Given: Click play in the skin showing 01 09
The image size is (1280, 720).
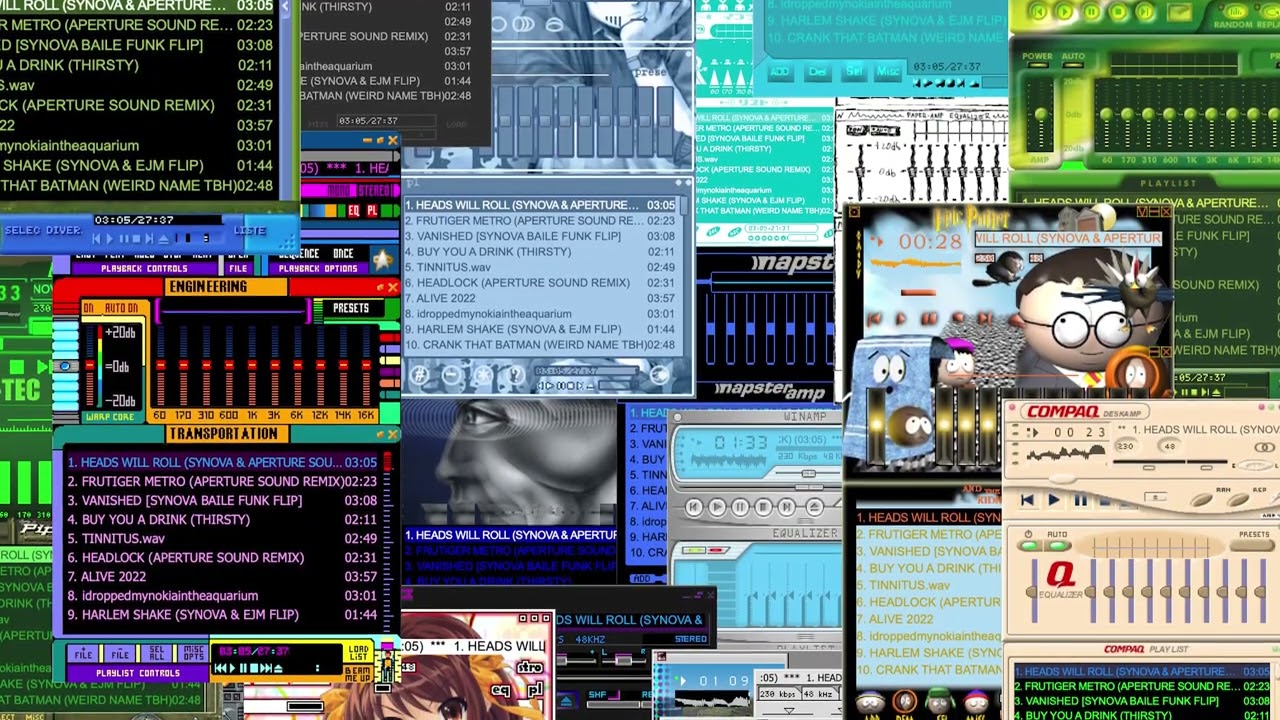Looking at the screenshot, I should pos(684,681).
